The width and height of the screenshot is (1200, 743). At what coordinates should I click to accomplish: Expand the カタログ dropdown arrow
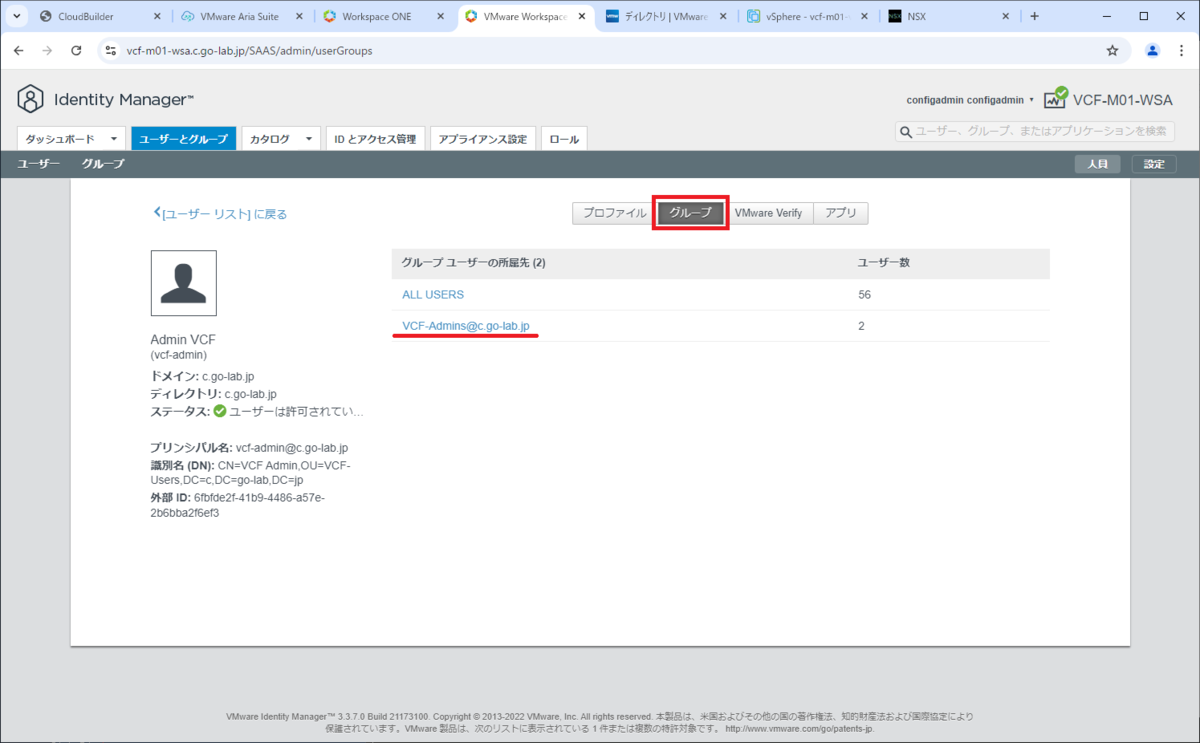pos(309,139)
